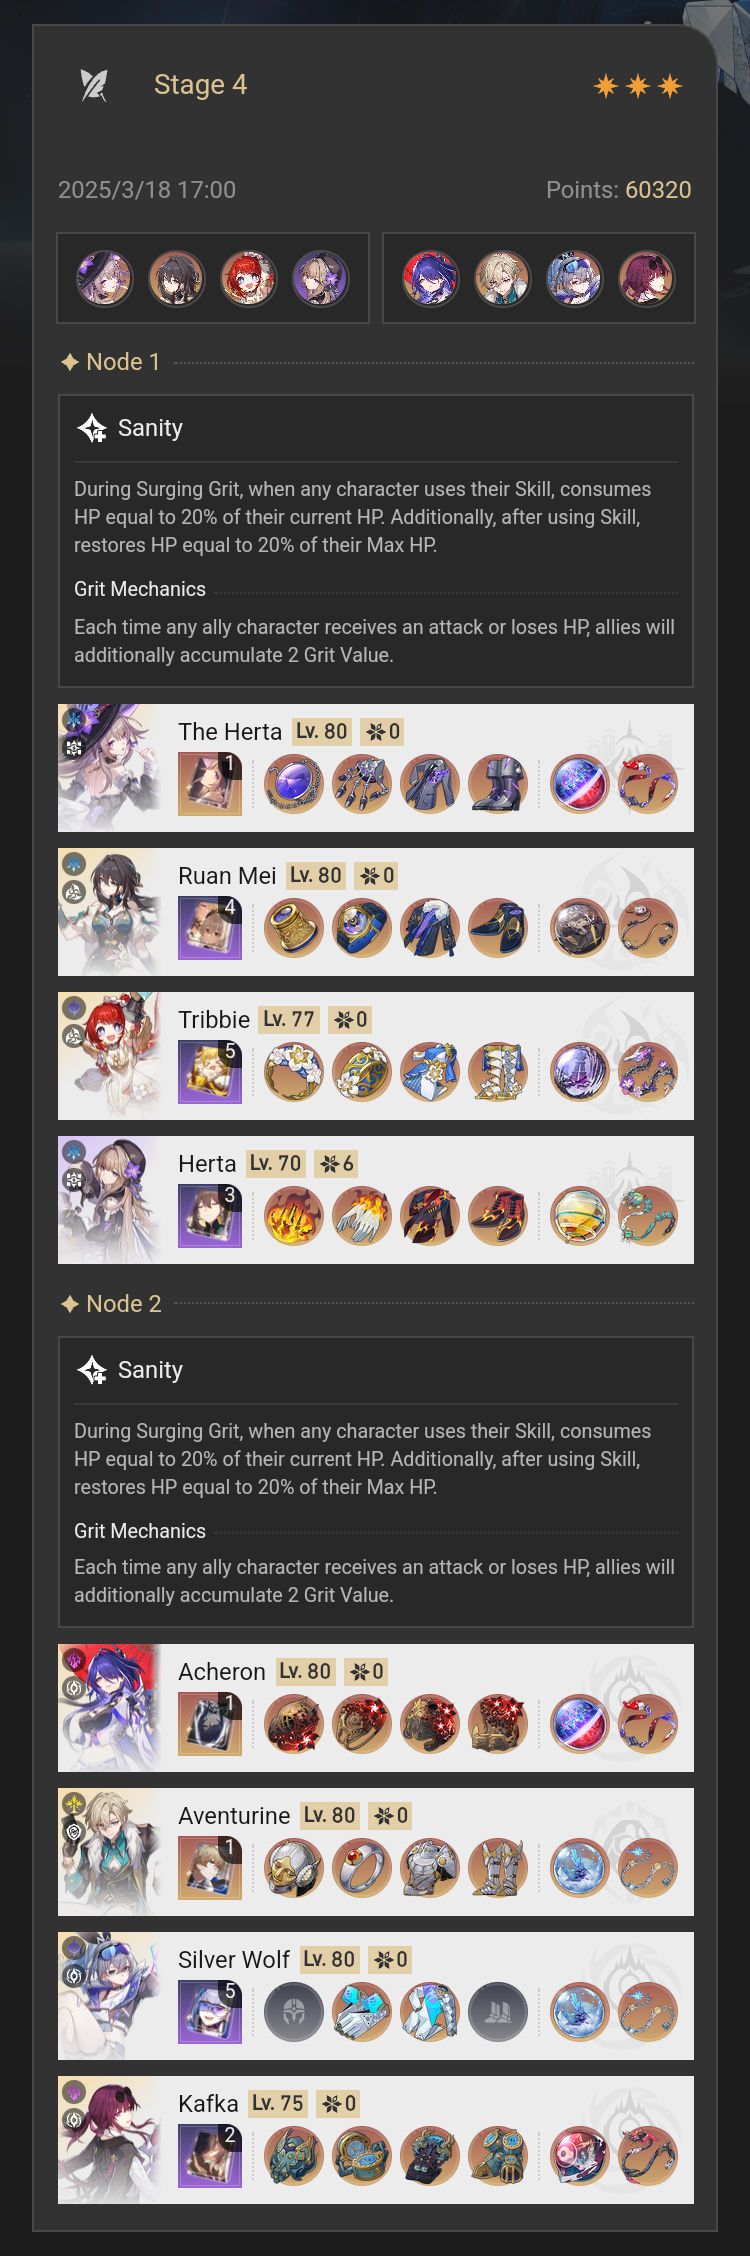Open Aventurine's ring hands relic icon
The width and height of the screenshot is (750, 2256).
pos(362,1868)
